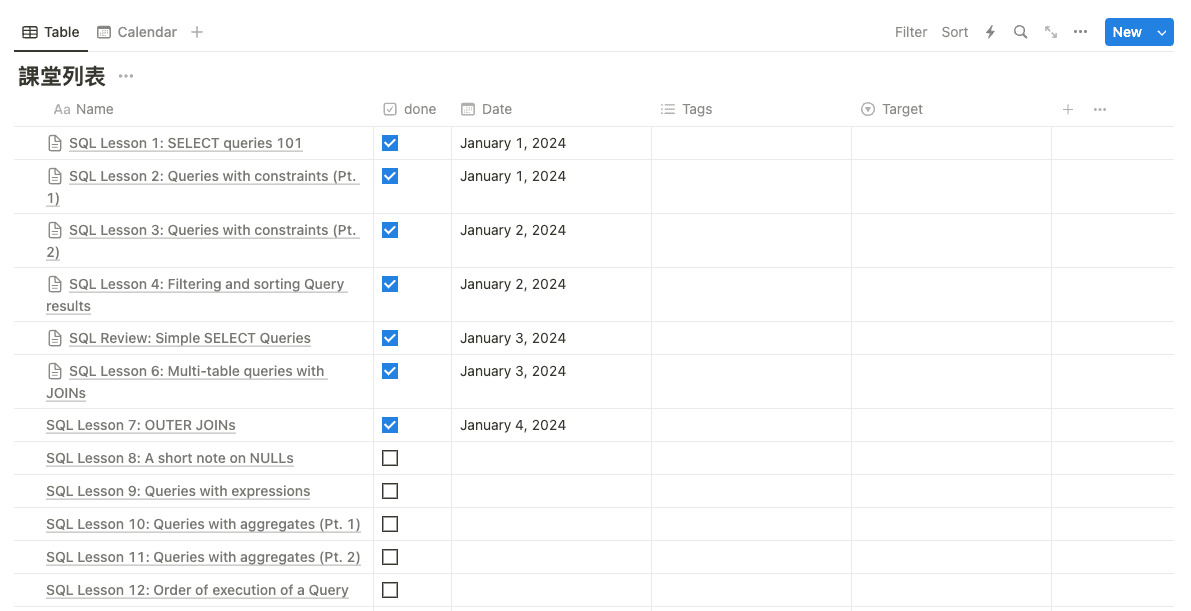The height and width of the screenshot is (611, 1191).
Task: Mark SQL Lesson 12 as done
Action: point(390,590)
